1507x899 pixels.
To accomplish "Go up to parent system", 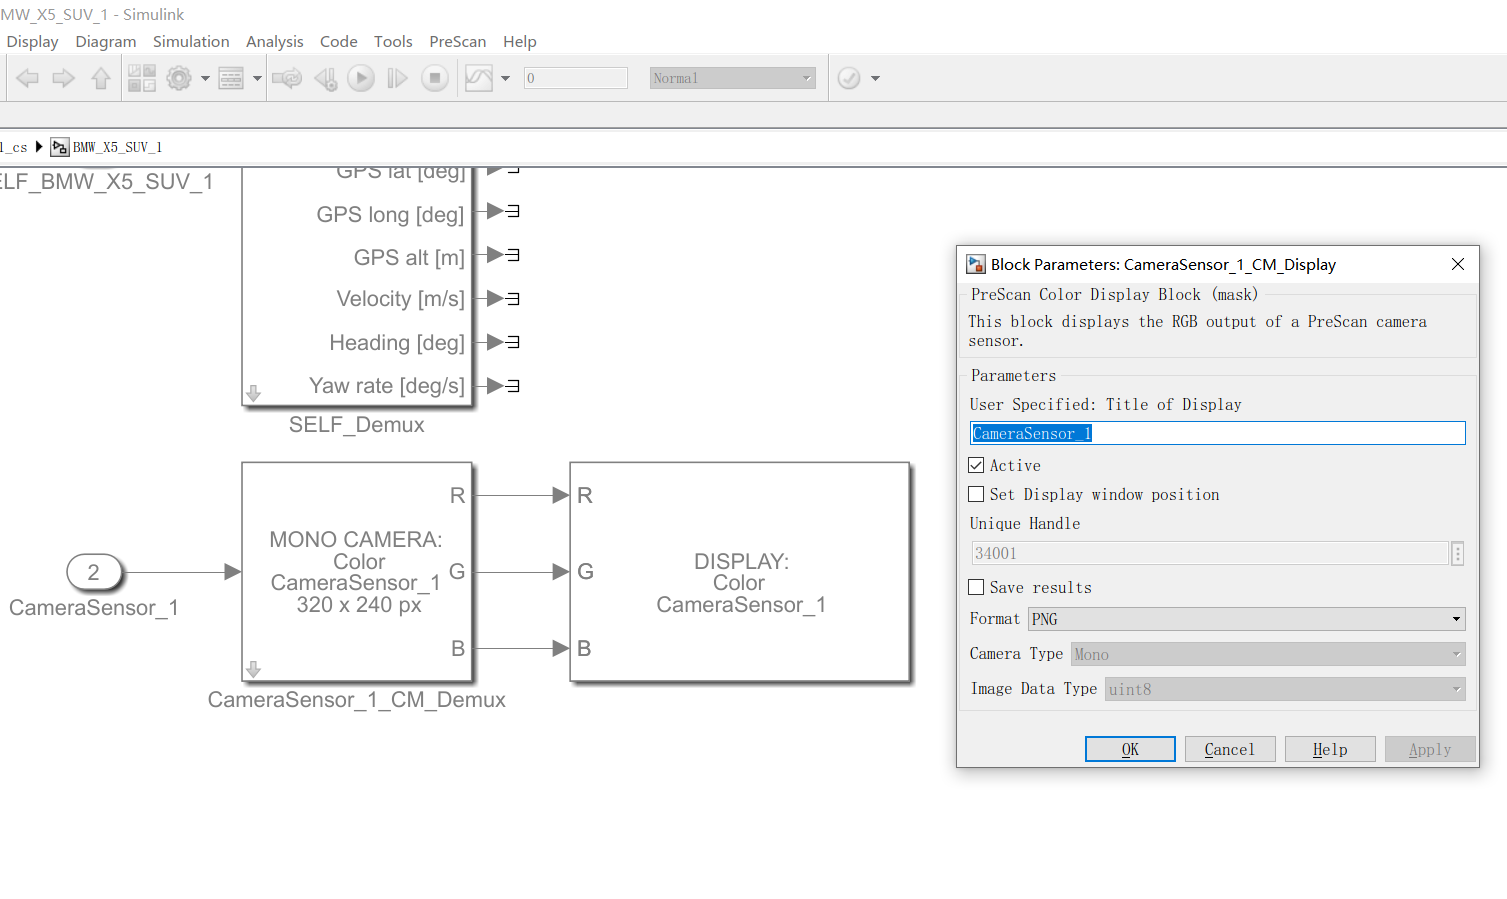I will pyautogui.click(x=101, y=78).
